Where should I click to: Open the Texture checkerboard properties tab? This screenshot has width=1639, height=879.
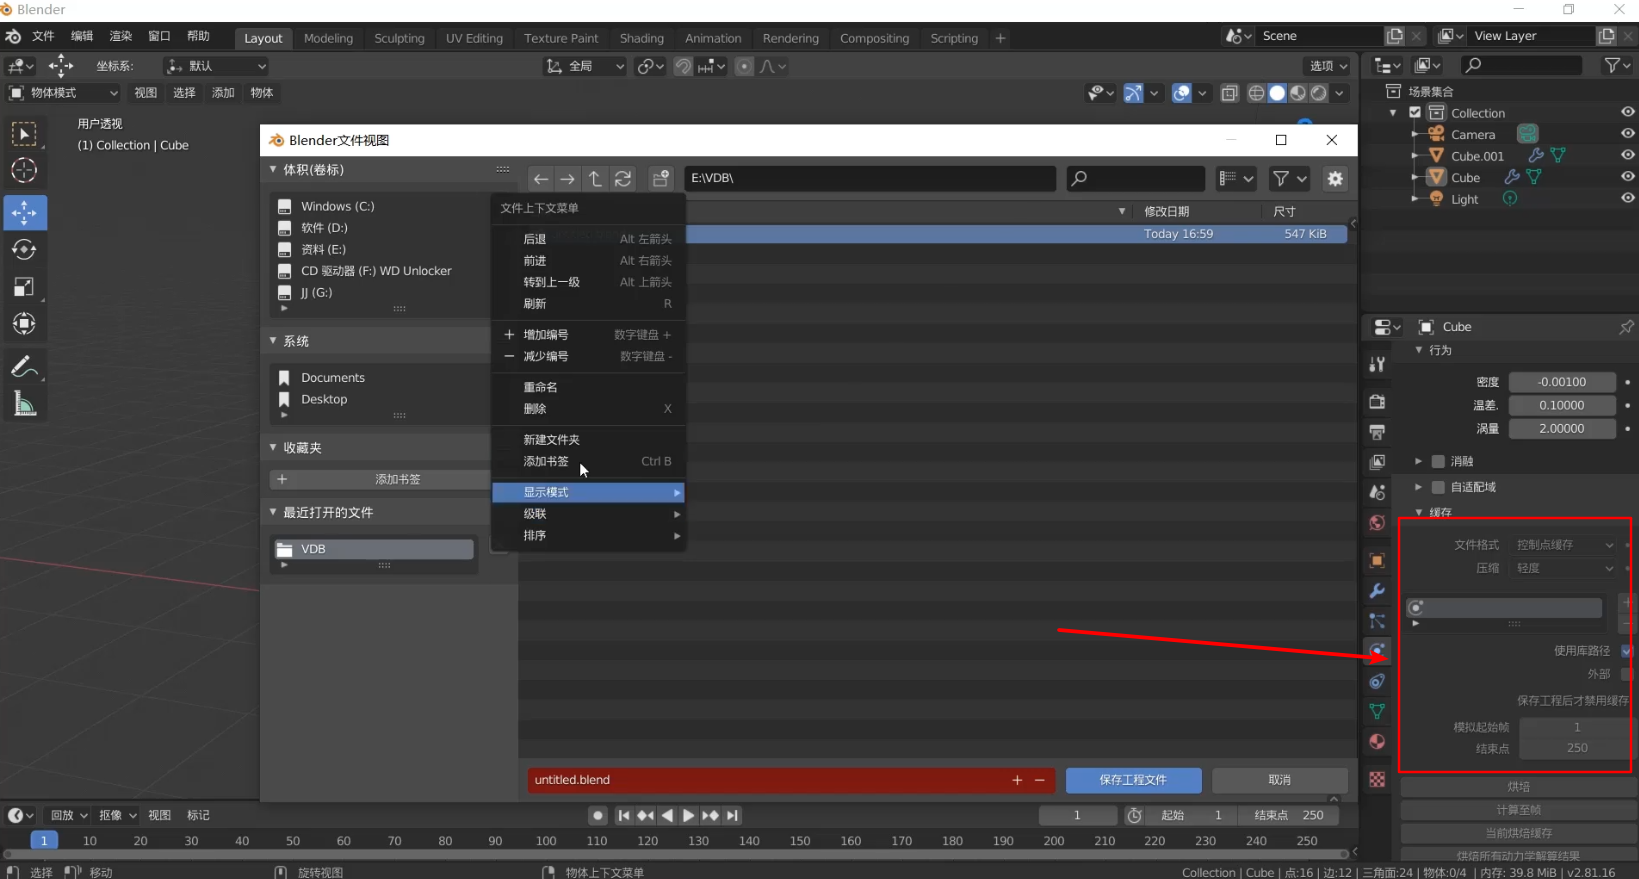(x=1377, y=779)
